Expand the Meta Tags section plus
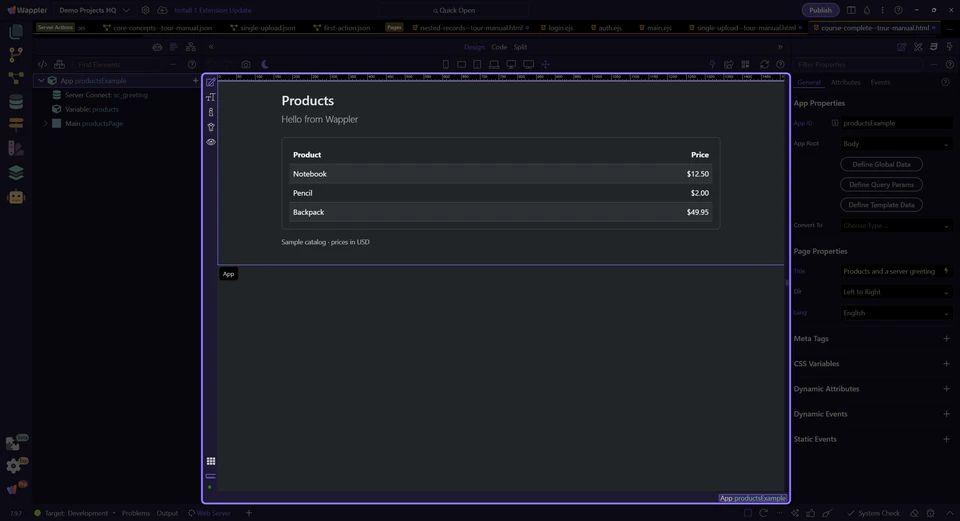 point(947,339)
